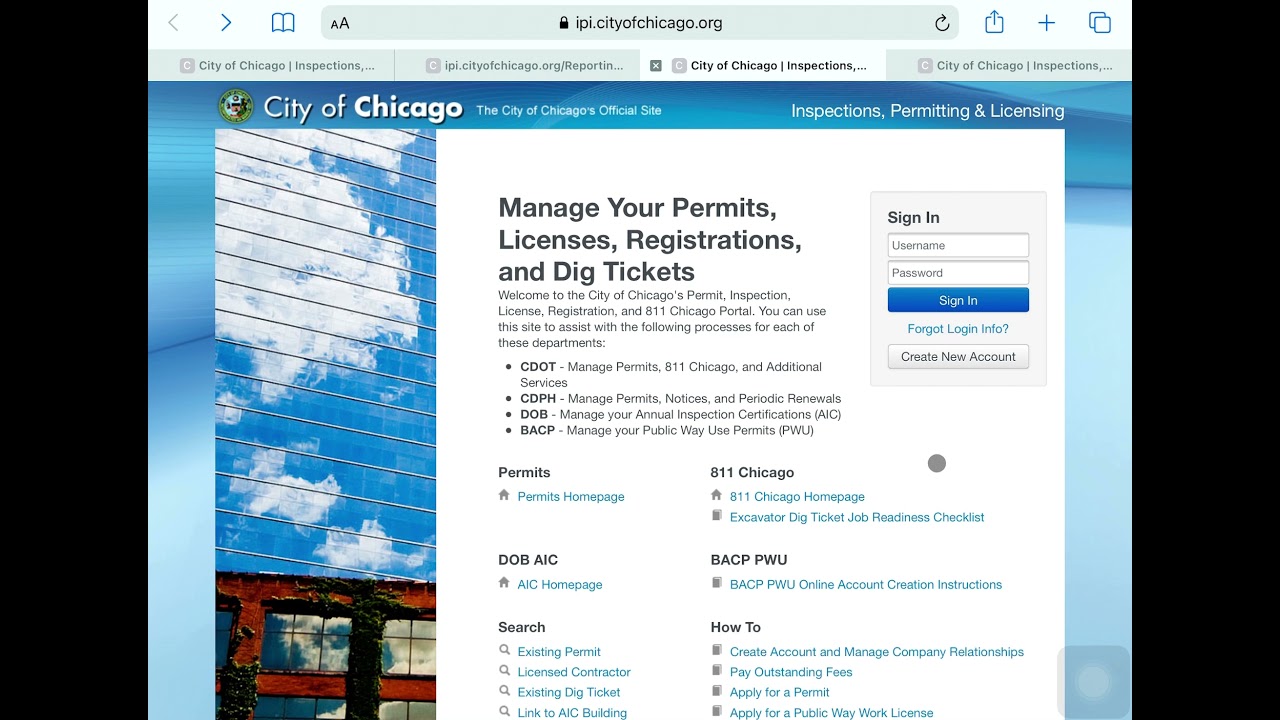Focus the Password field
This screenshot has width=1280, height=720.
pyautogui.click(x=958, y=273)
